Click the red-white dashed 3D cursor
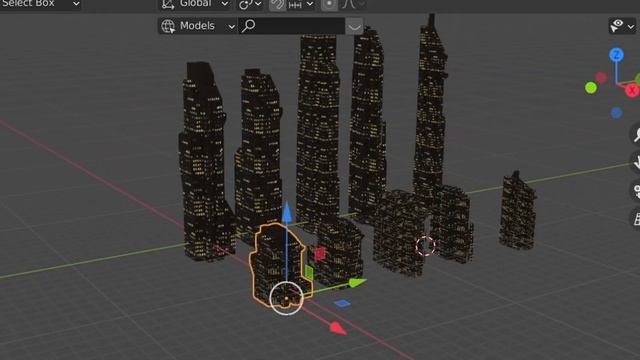This screenshot has width=640, height=360. pyautogui.click(x=425, y=246)
